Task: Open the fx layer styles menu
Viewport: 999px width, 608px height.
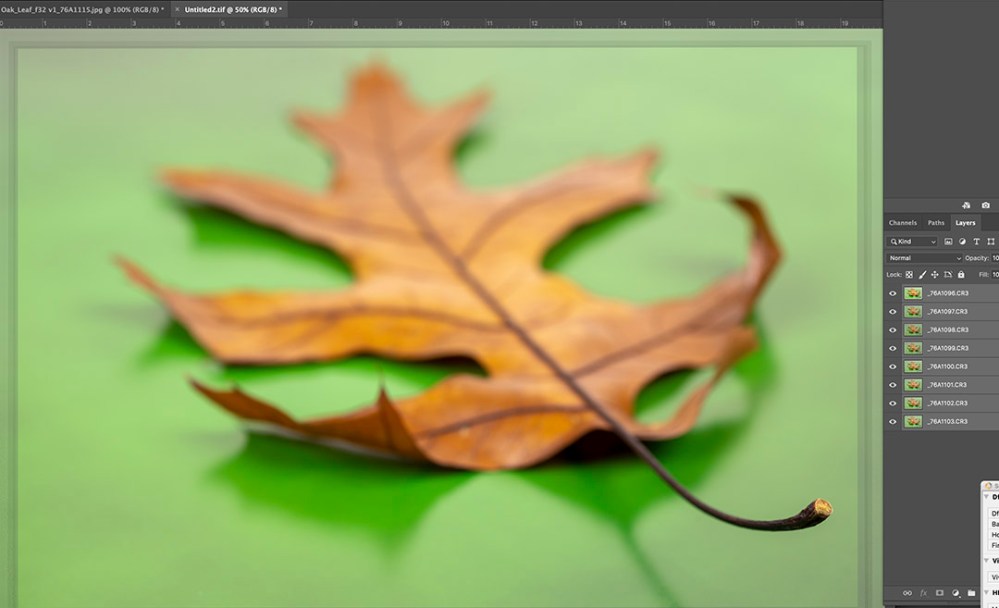Action: point(923,593)
